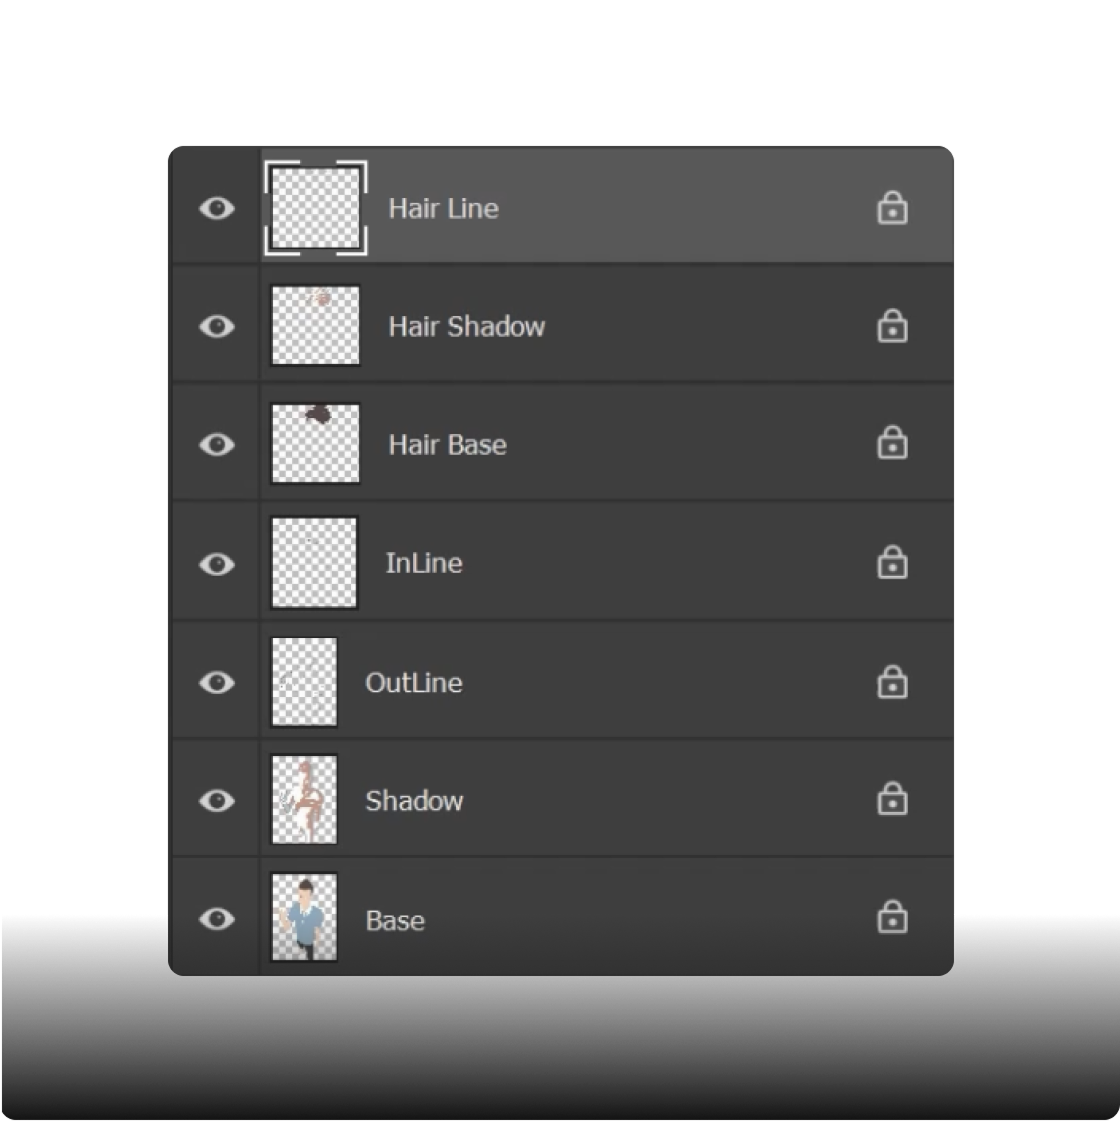Unlock the Hair Shadow layer via lock icon
The width and height of the screenshot is (1120, 1121).
[x=892, y=326]
